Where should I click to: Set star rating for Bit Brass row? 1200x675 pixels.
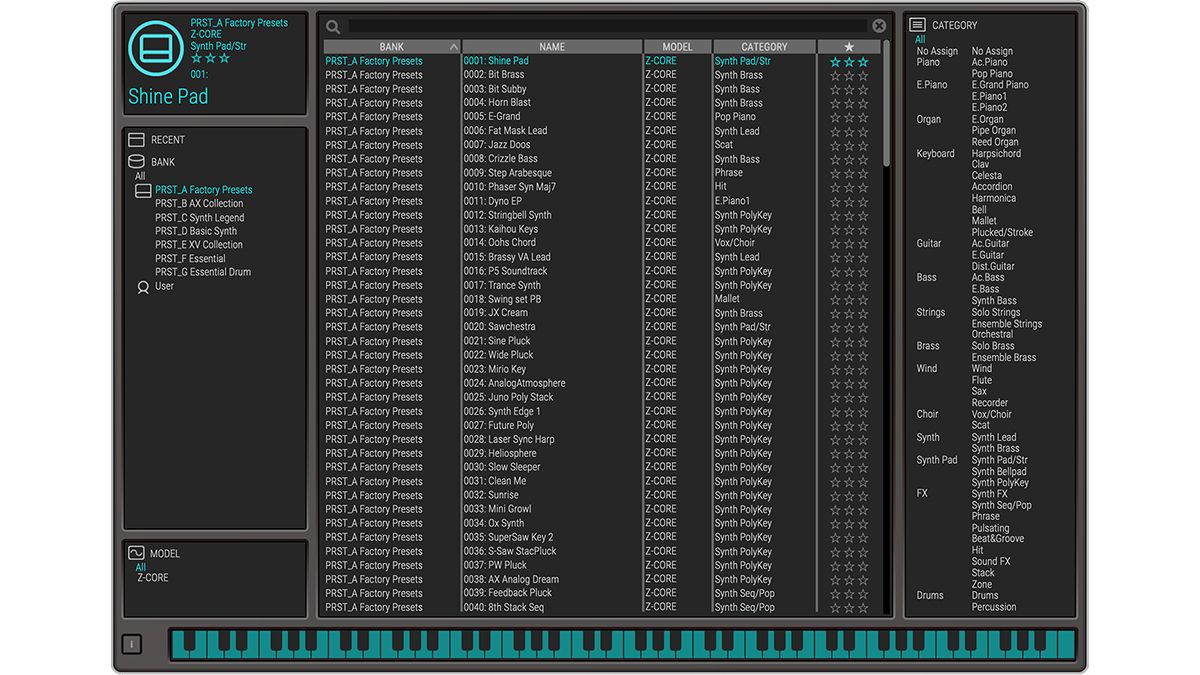(849, 75)
